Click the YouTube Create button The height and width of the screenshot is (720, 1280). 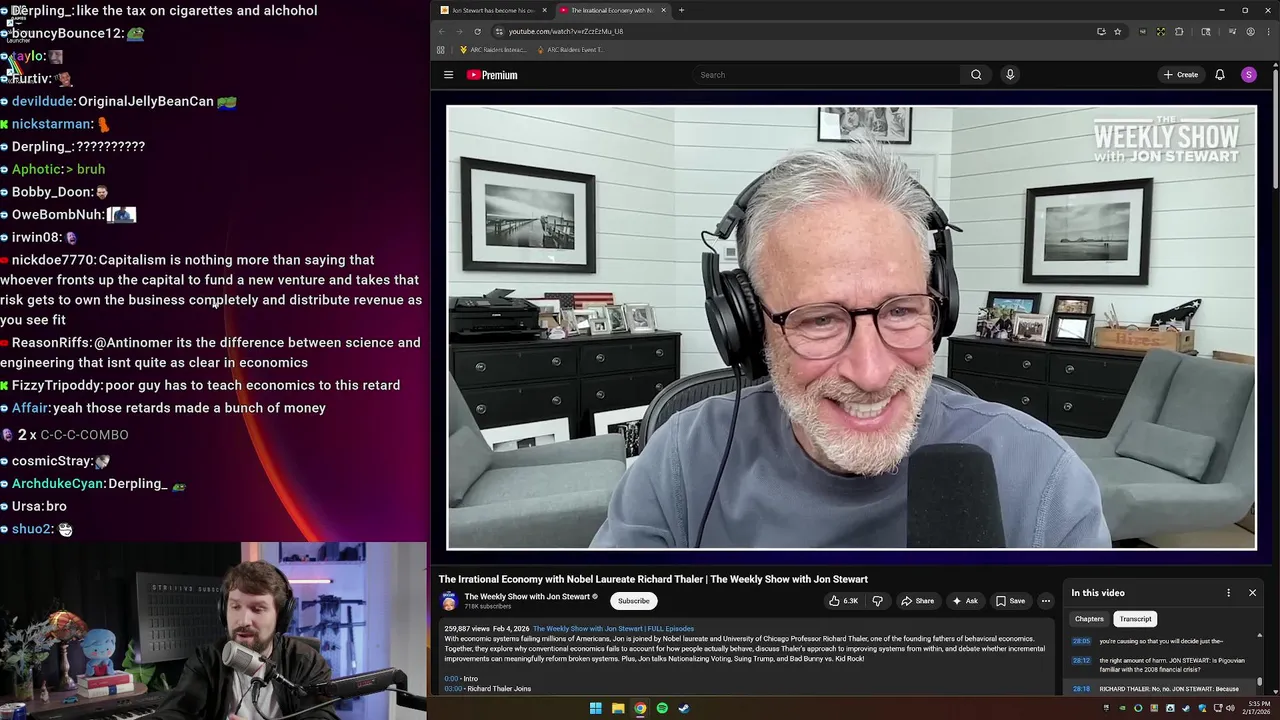[1181, 75]
